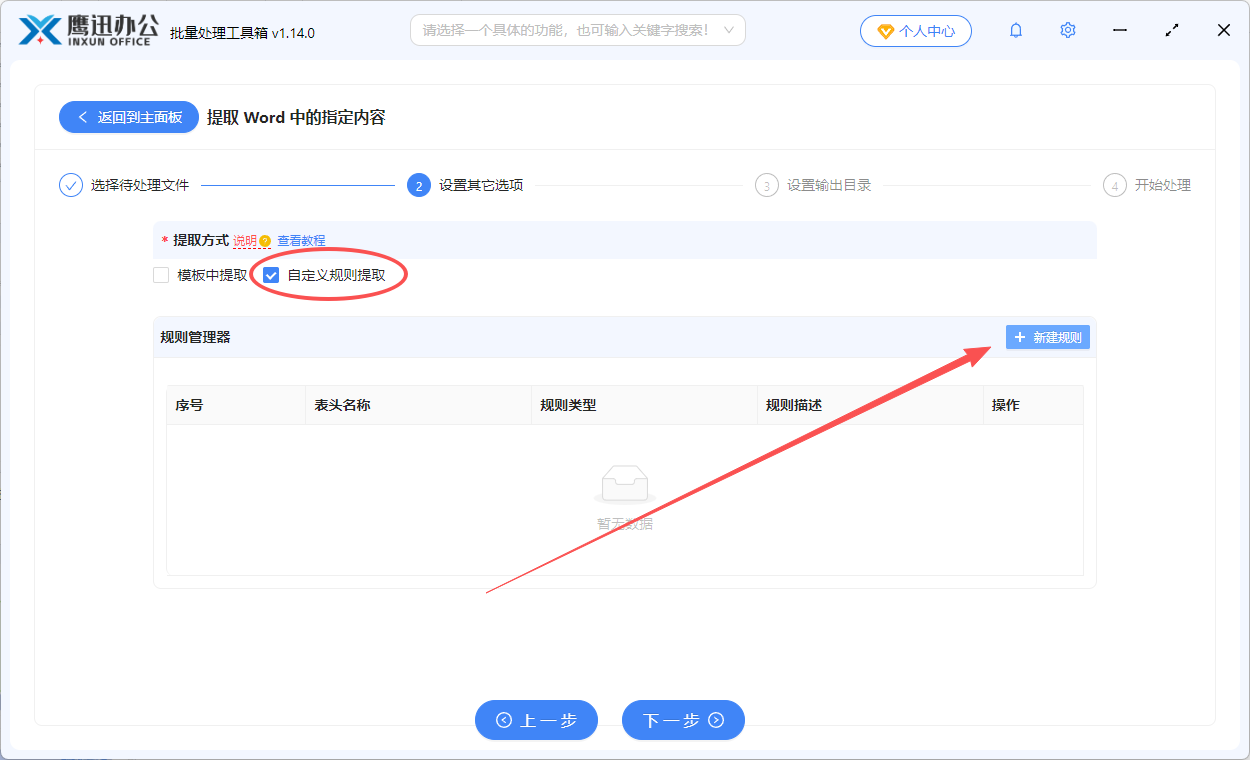Click the checkmark circle on step 选择待处理文件
Viewport: 1250px width, 760px height.
[x=69, y=184]
